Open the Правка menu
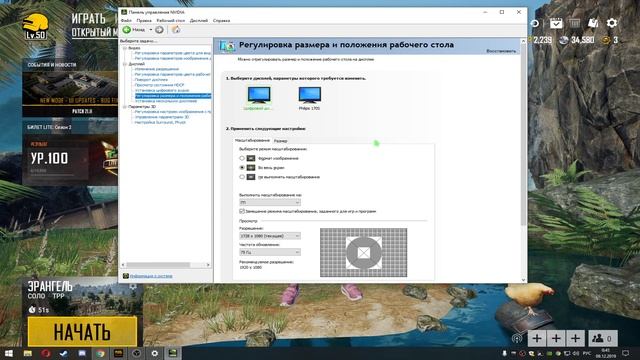 click(144, 20)
